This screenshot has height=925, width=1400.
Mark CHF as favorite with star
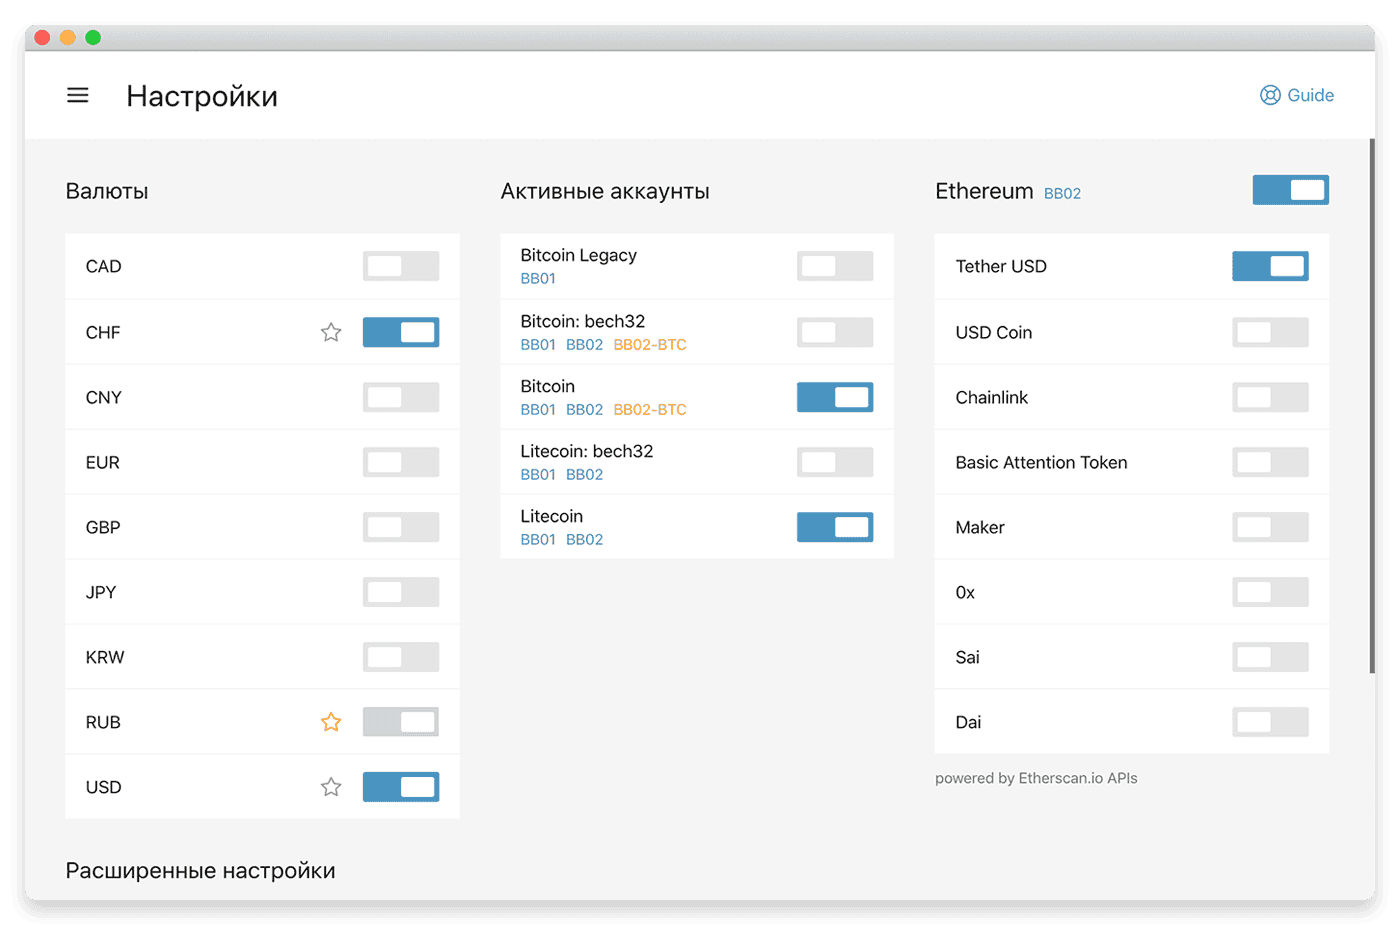click(x=331, y=332)
